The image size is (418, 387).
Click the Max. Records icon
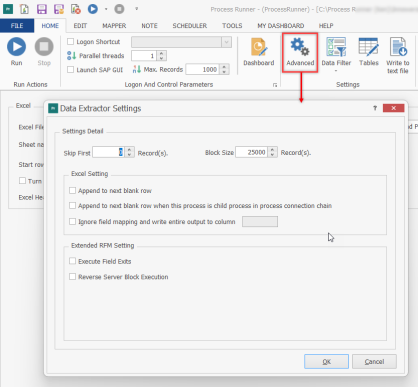tap(137, 69)
